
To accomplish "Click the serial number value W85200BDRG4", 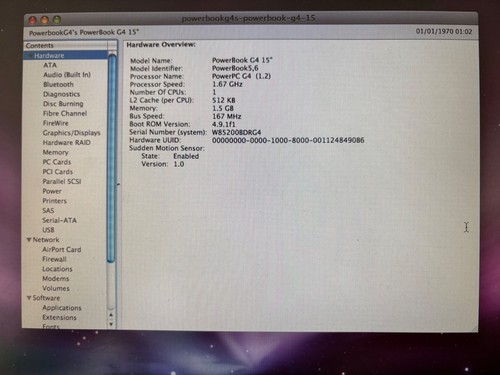I will pyautogui.click(x=237, y=132).
